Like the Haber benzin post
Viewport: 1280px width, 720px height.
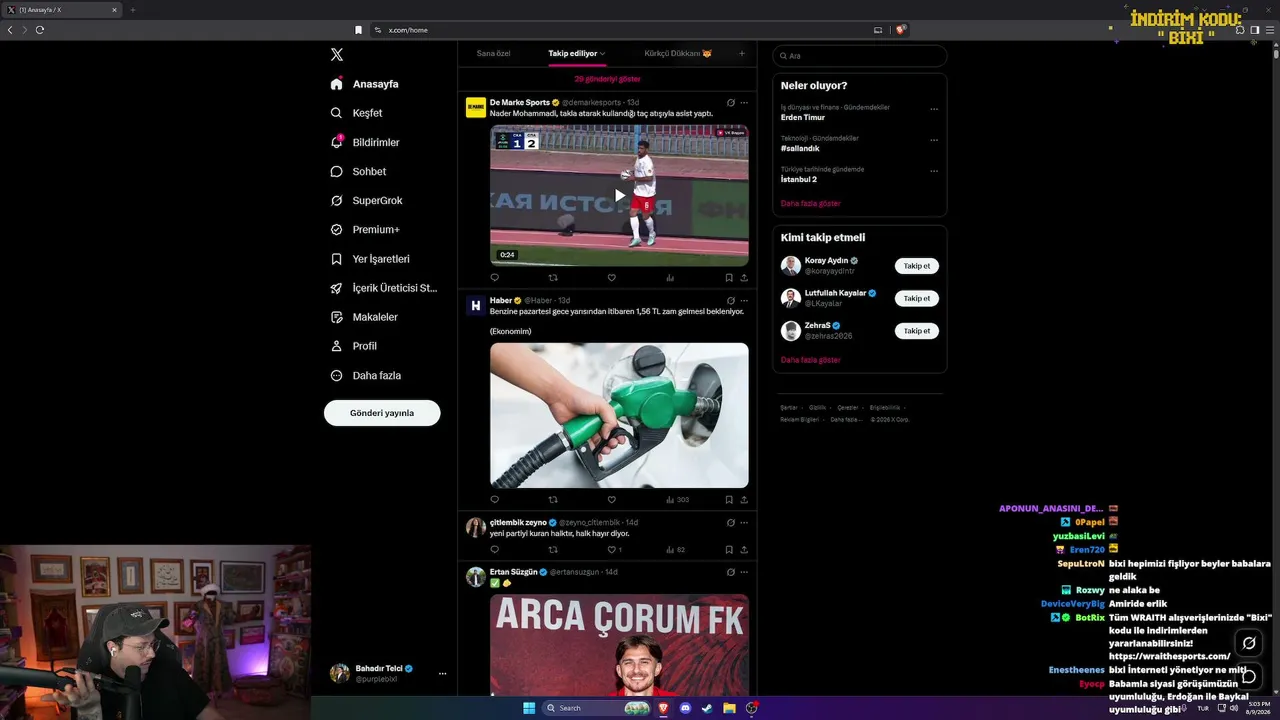[611, 499]
